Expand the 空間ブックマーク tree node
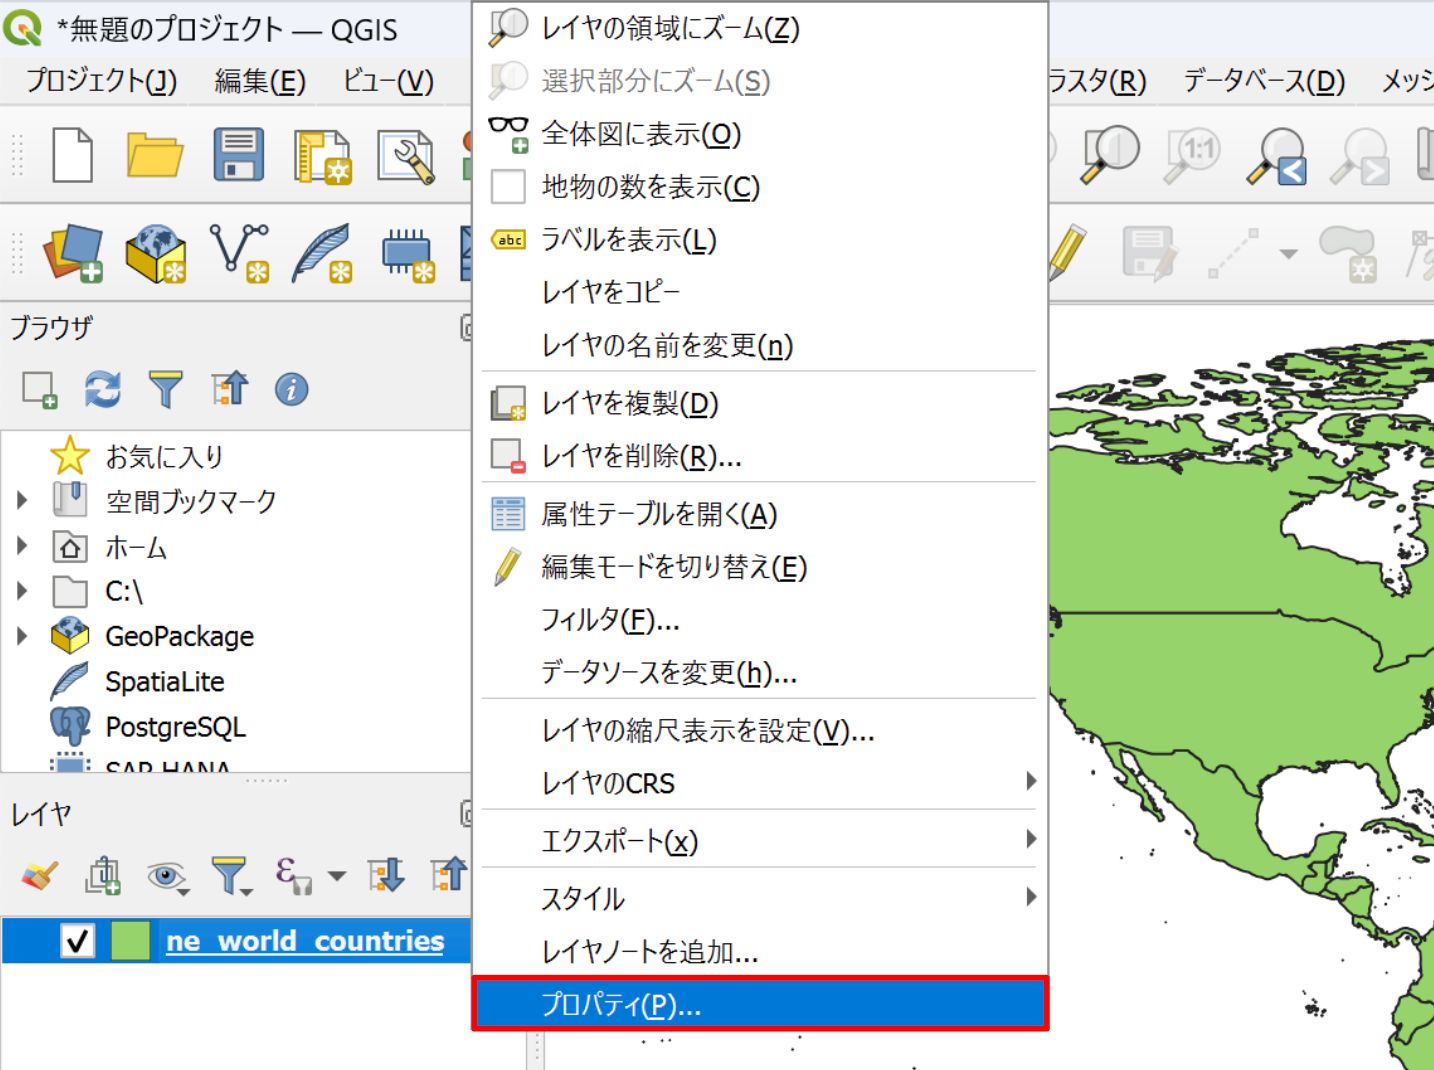 coord(22,500)
